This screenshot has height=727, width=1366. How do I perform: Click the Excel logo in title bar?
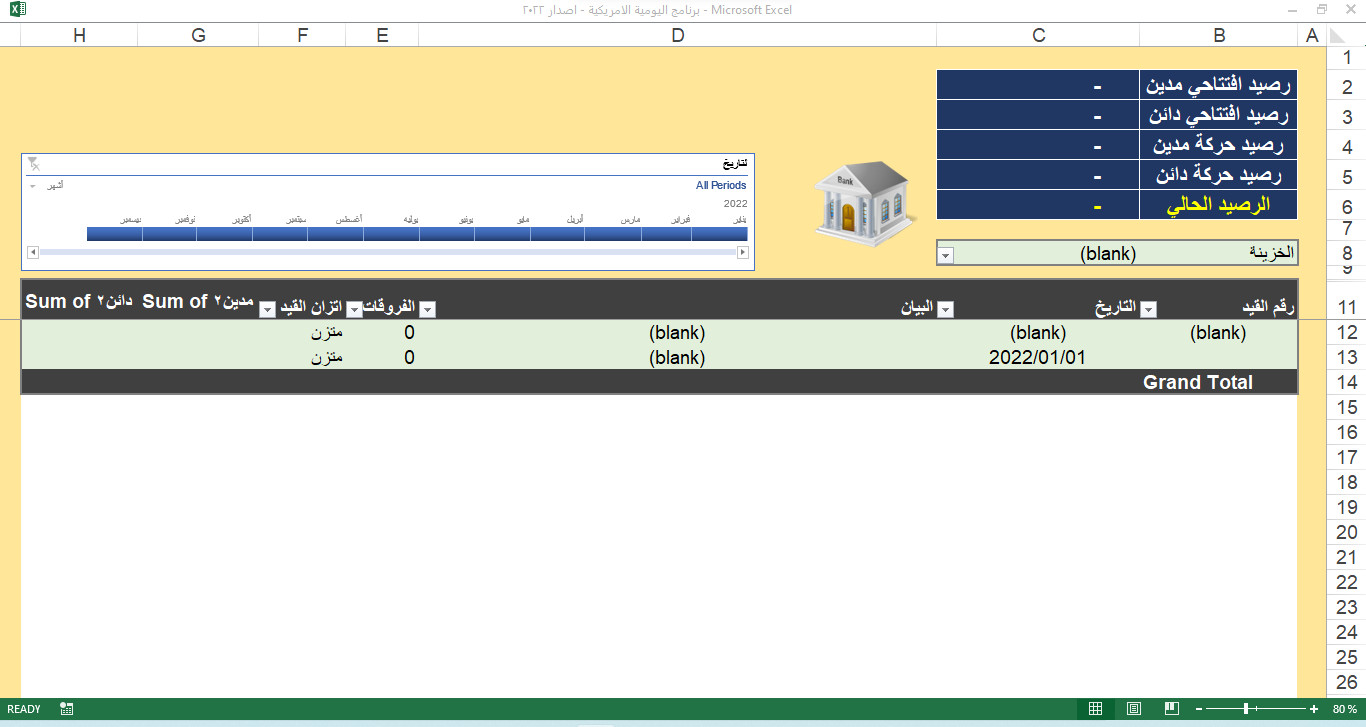coord(17,10)
